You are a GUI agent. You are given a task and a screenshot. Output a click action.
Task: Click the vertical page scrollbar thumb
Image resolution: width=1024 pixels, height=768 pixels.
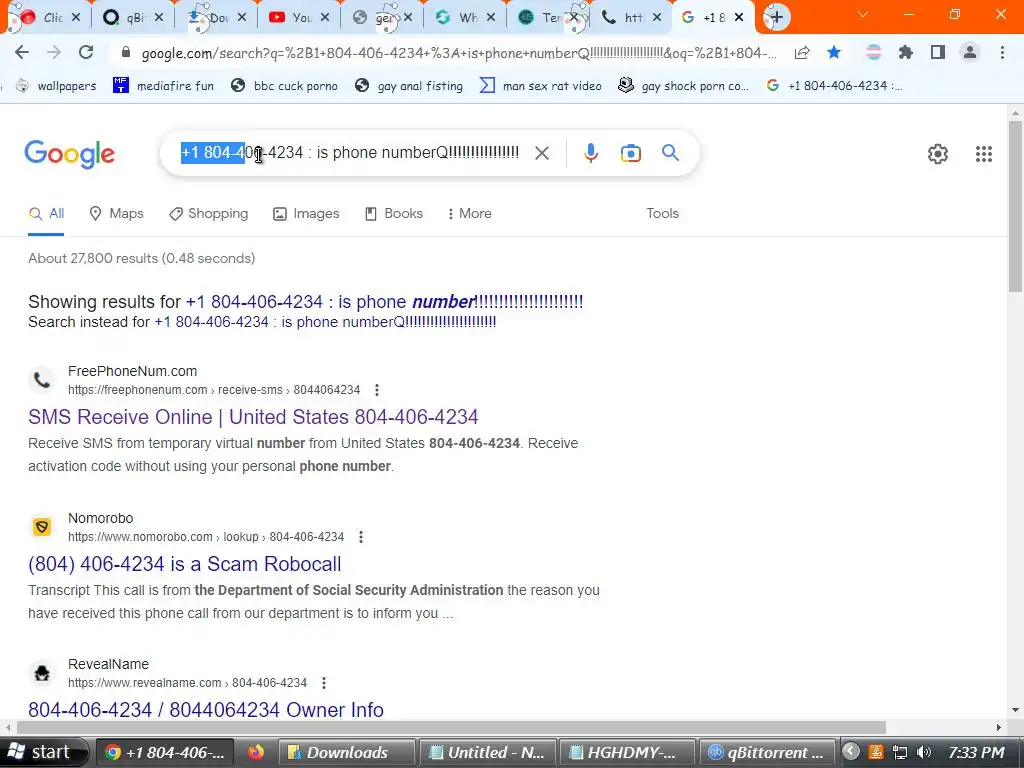click(1016, 206)
